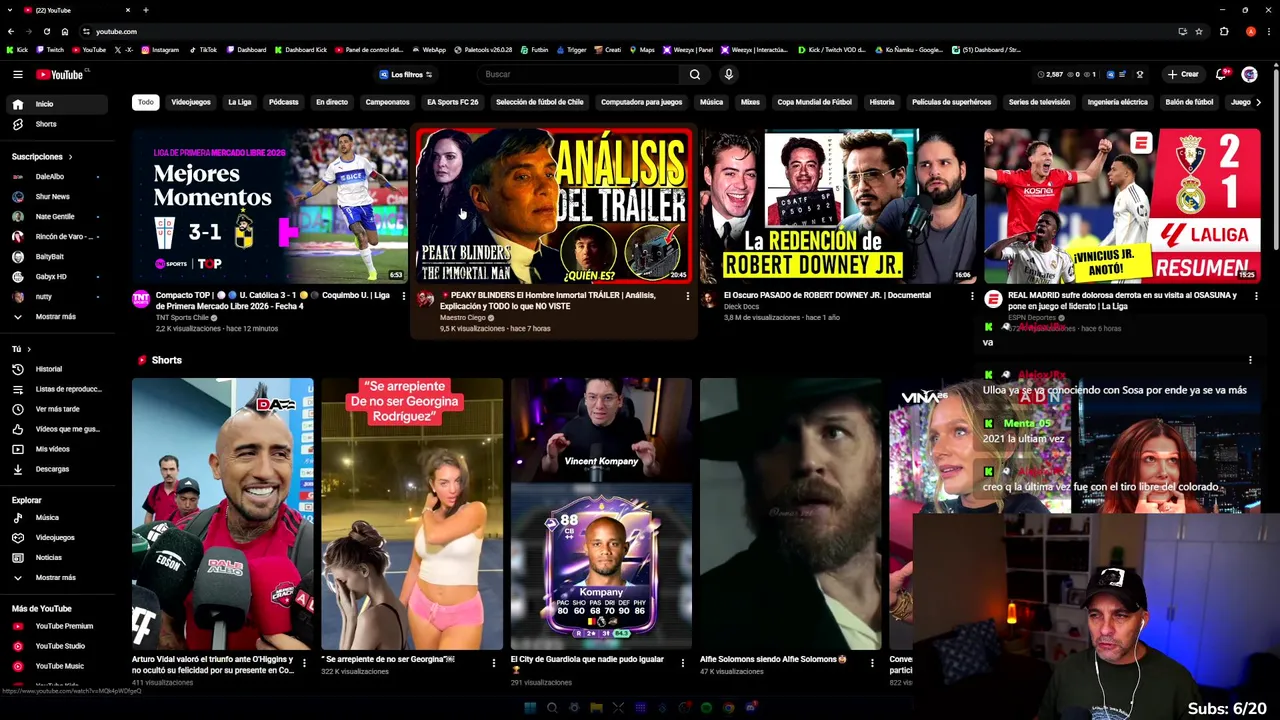1280x720 pixels.
Task: Open Descargas in the sidebar
Action: [x=58, y=469]
